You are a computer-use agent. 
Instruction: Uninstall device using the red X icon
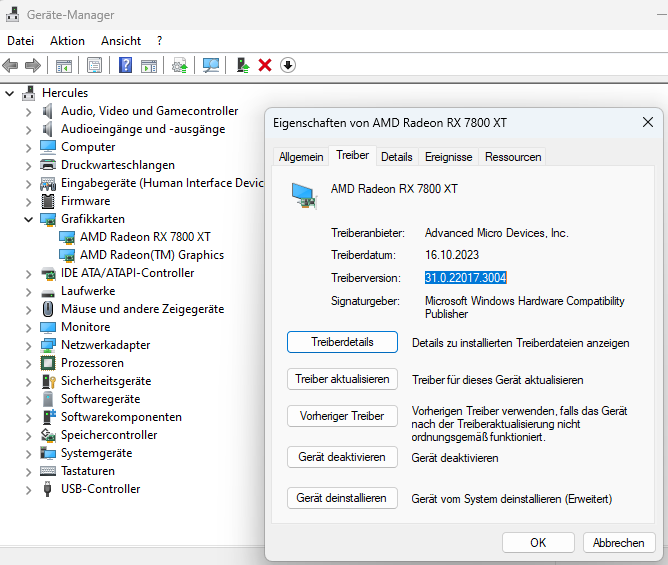(265, 65)
